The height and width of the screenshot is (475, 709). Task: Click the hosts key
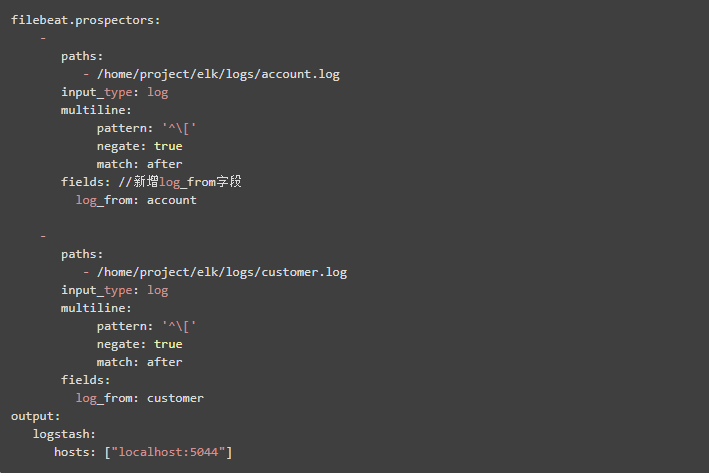[75, 452]
